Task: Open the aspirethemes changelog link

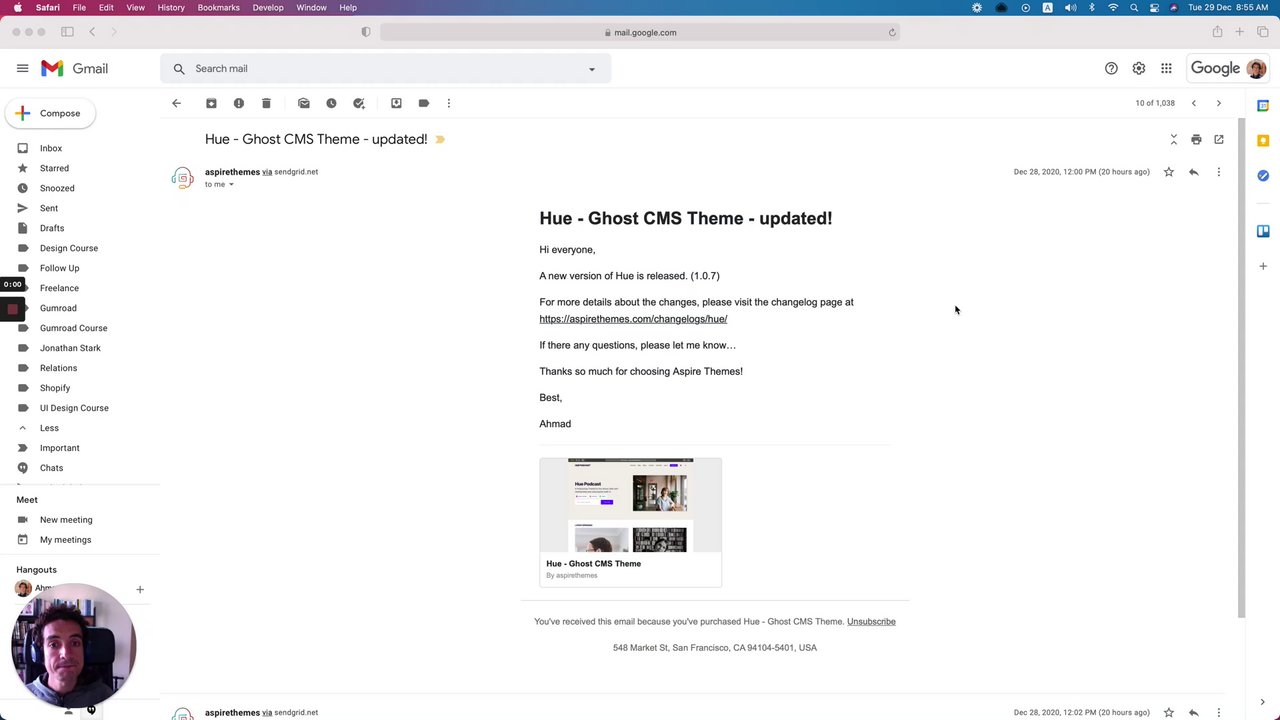Action: (633, 319)
